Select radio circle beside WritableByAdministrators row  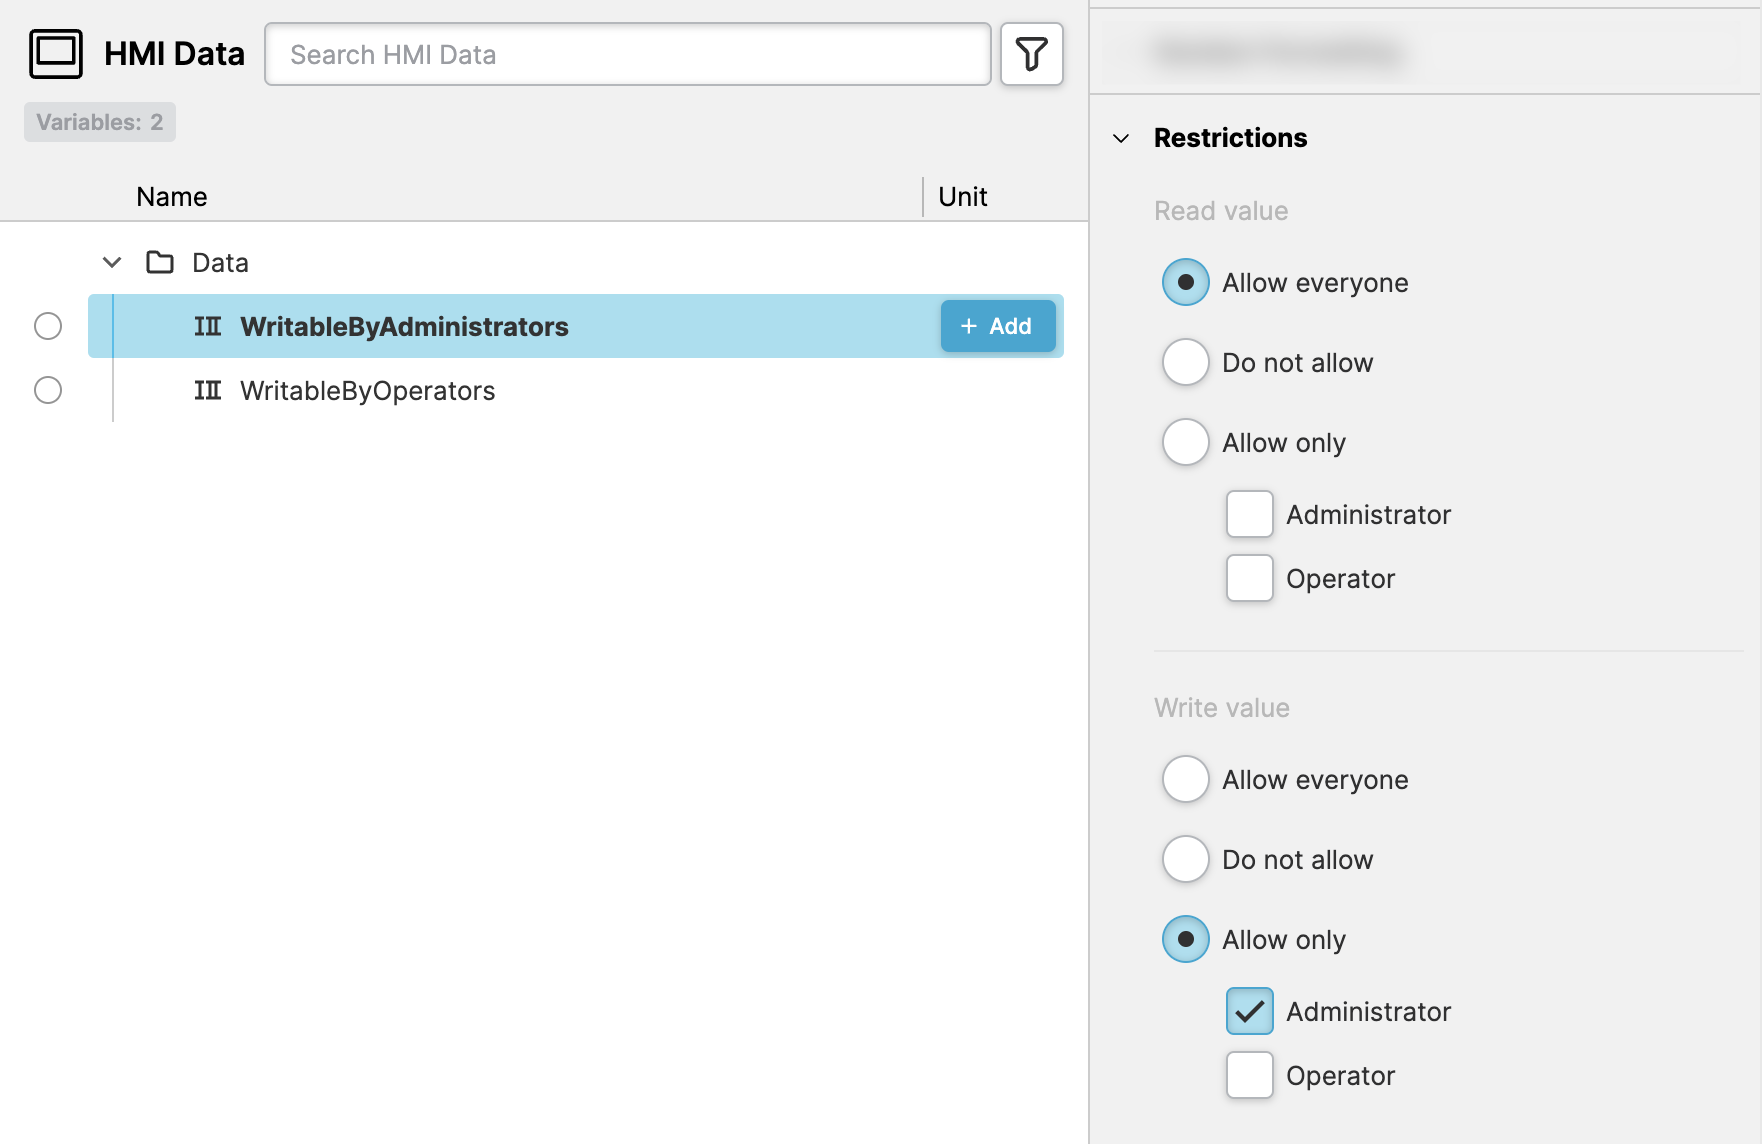click(48, 327)
